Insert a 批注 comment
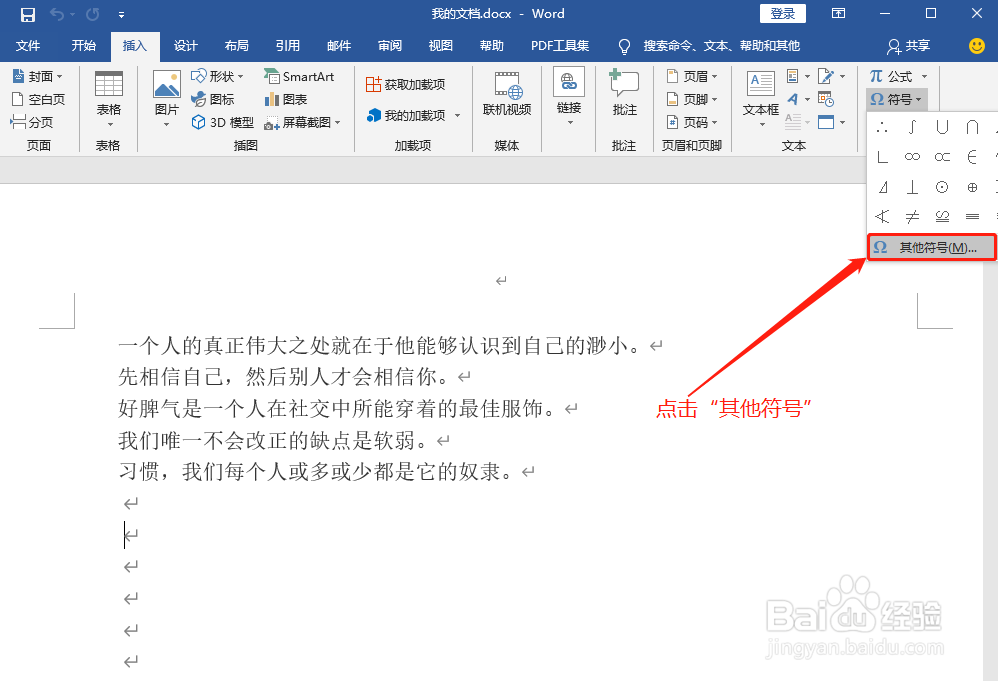Viewport: 998px width, 681px height. pyautogui.click(x=624, y=94)
